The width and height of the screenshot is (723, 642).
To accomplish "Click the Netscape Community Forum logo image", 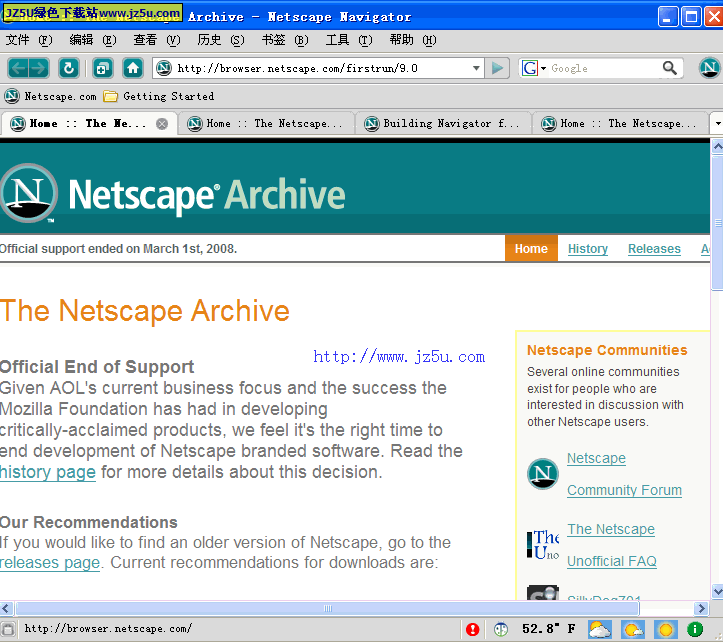I will point(543,474).
